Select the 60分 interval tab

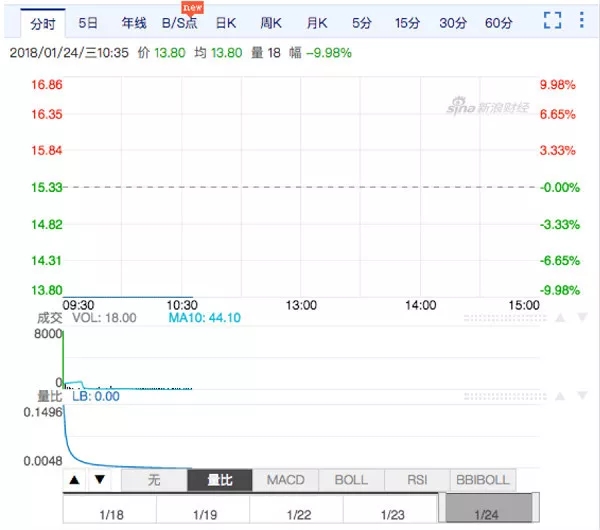click(499, 22)
